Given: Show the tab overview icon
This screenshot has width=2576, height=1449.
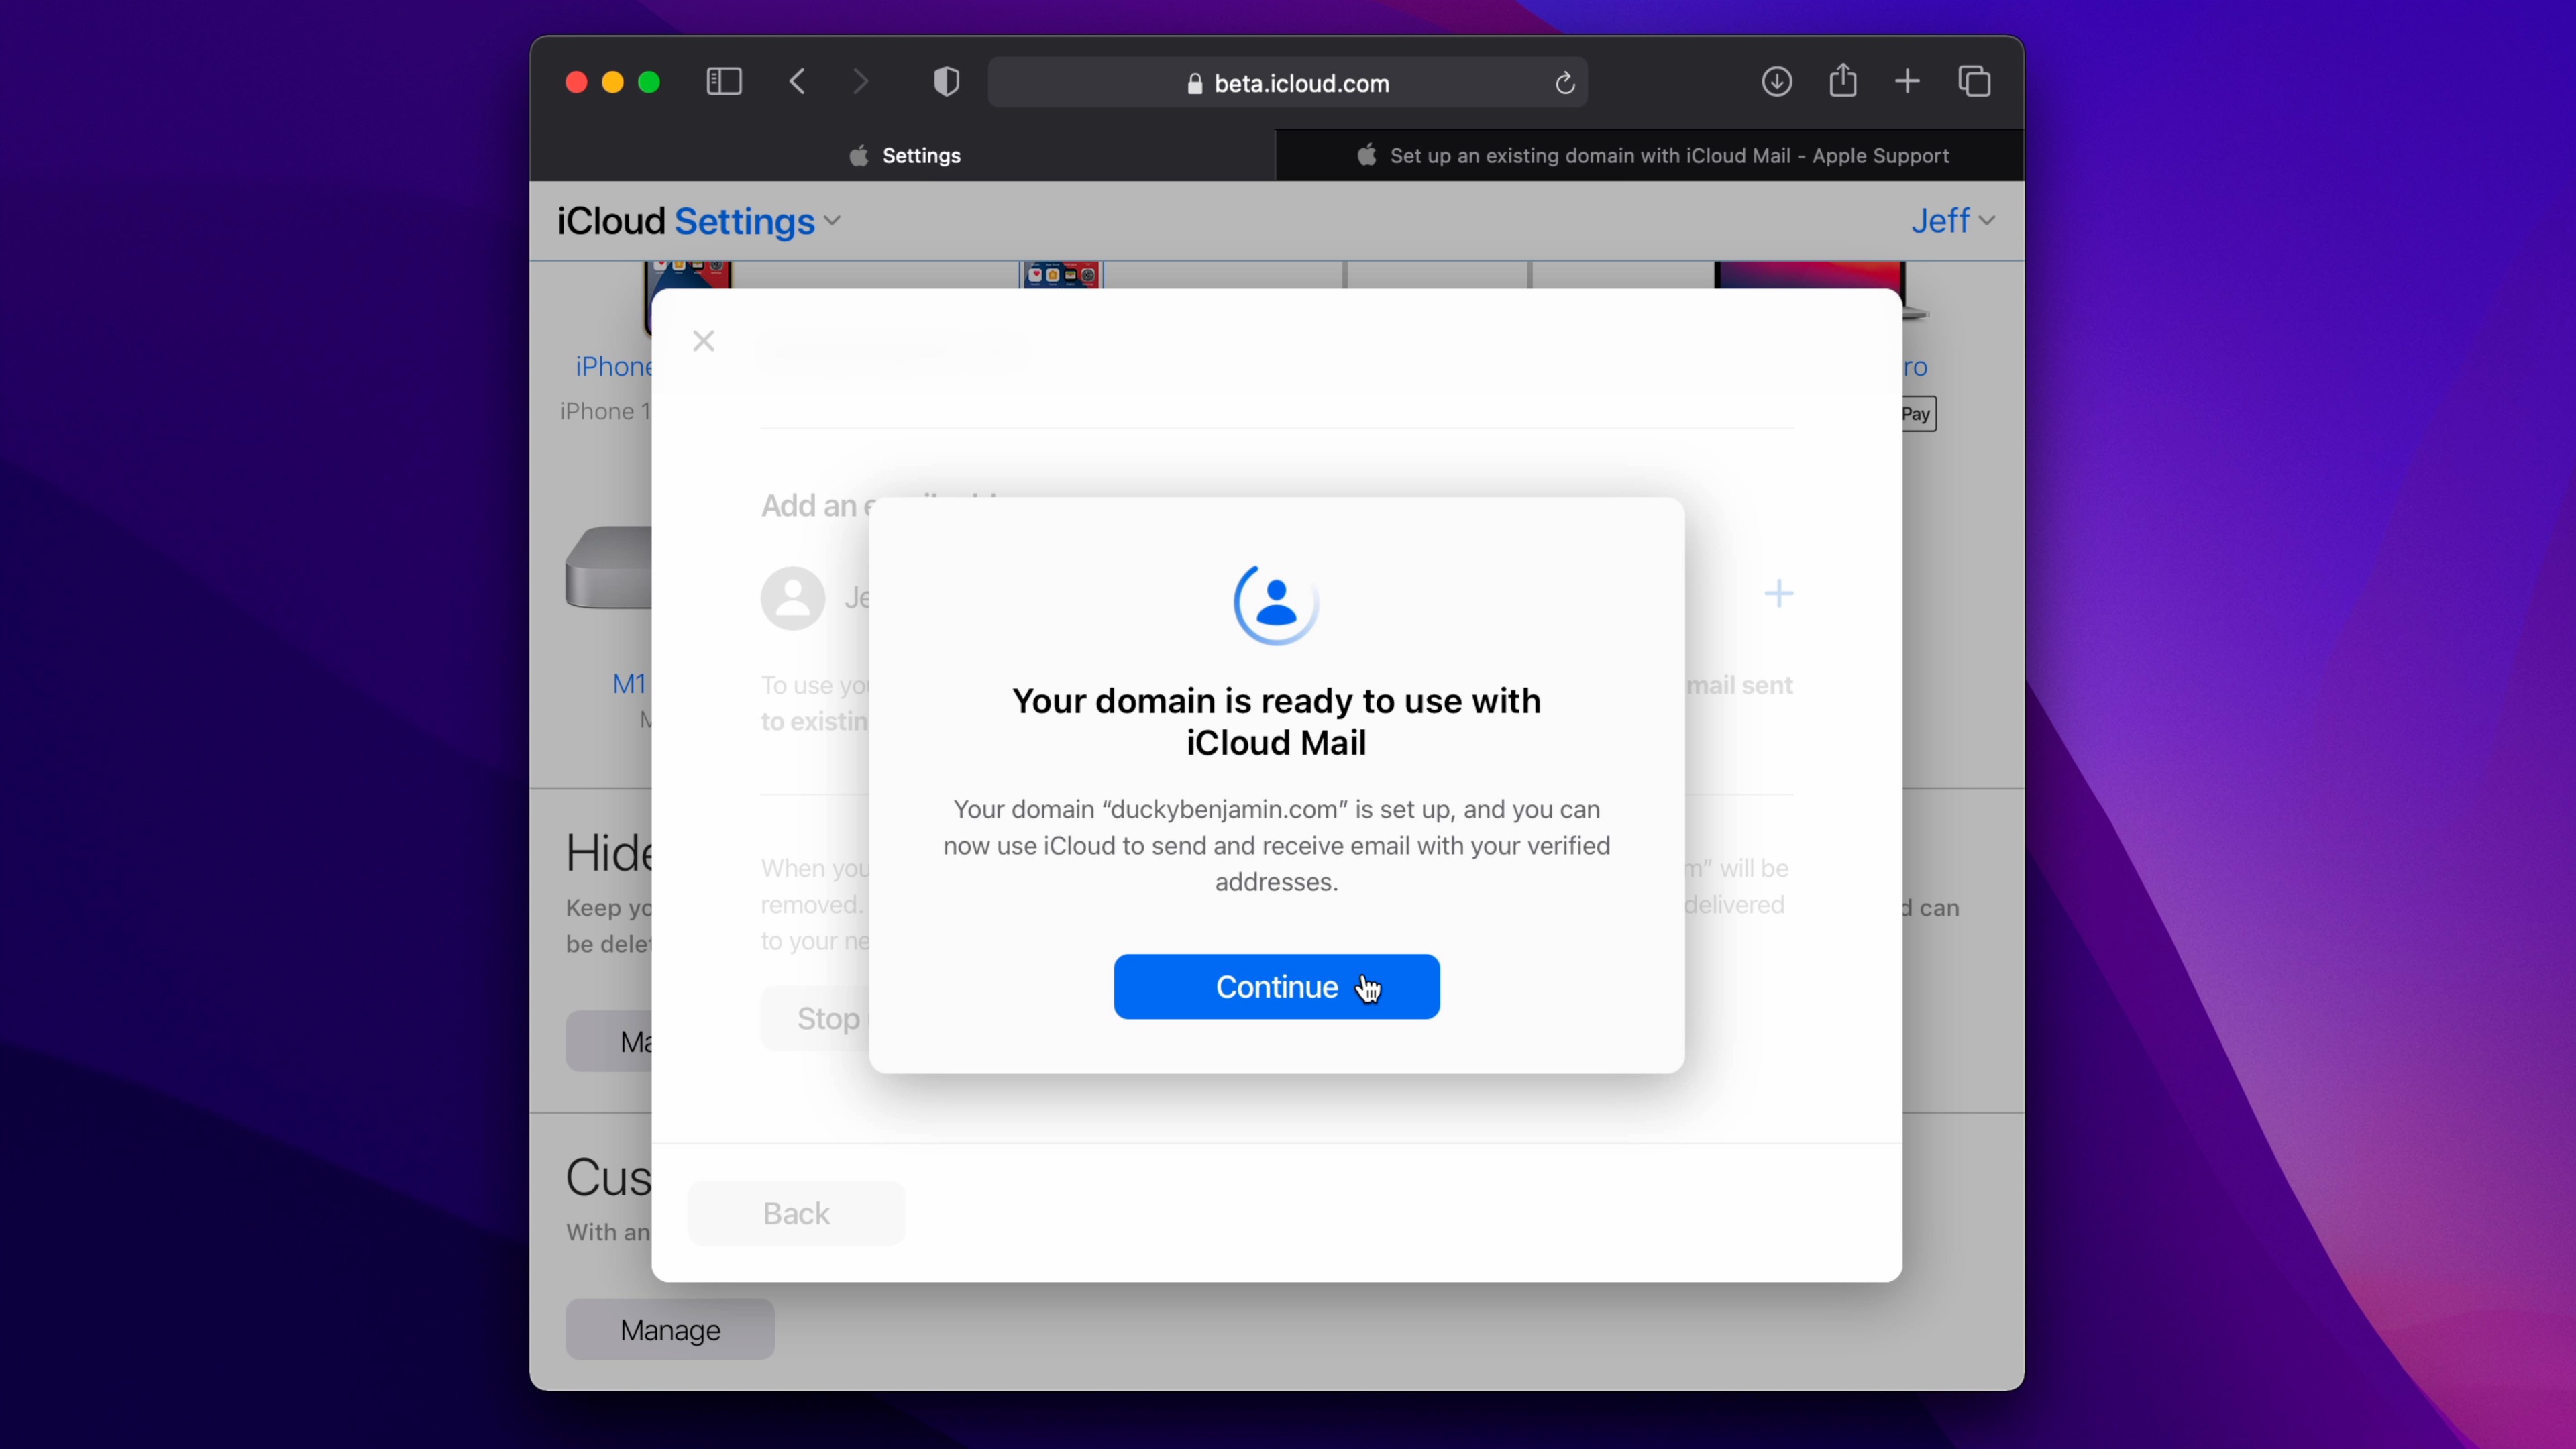Looking at the screenshot, I should point(1974,82).
